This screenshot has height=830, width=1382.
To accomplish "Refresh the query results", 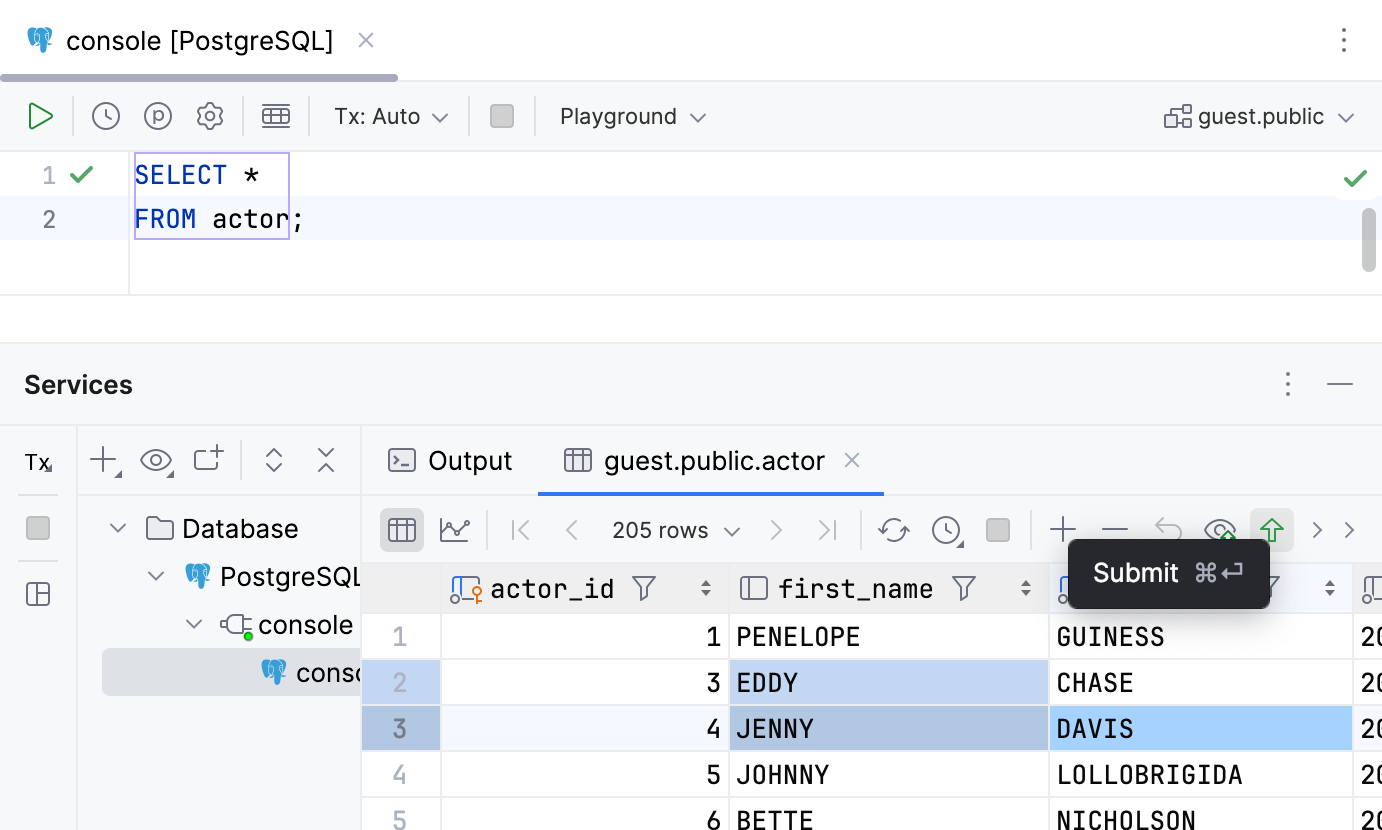I will 893,529.
